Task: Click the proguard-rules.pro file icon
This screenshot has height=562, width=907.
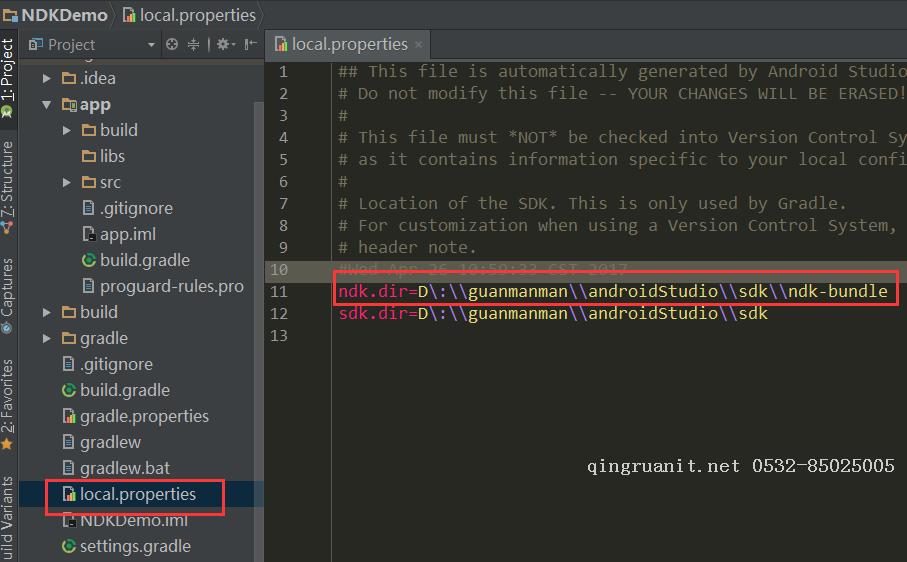Action: click(89, 287)
